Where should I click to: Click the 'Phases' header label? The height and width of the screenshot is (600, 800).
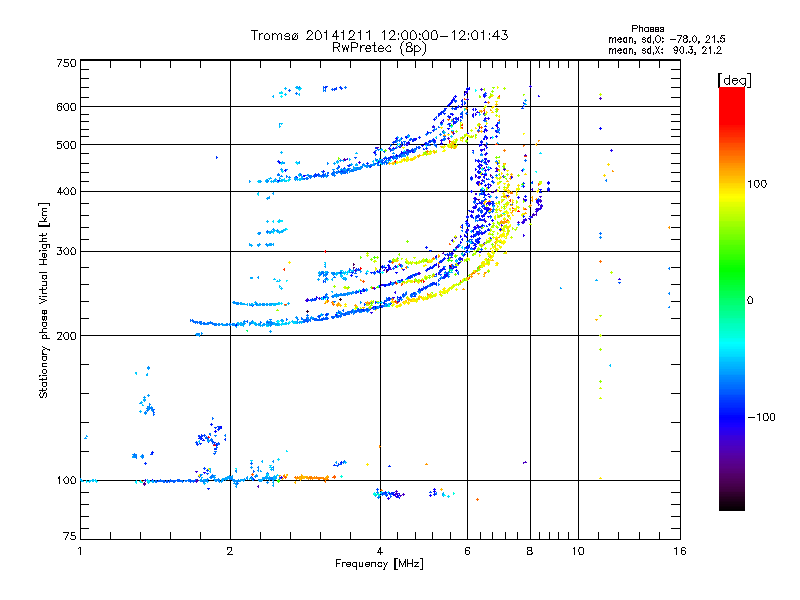(x=647, y=29)
